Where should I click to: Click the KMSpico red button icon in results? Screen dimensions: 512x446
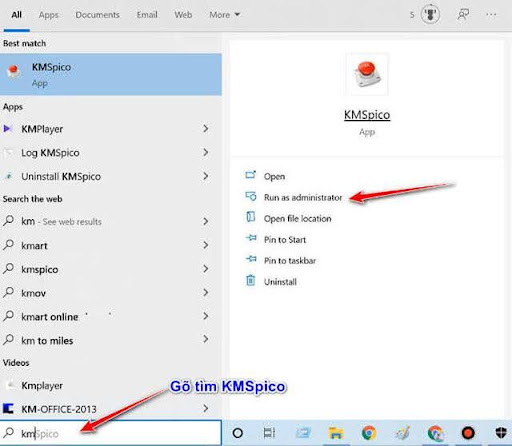point(14,72)
